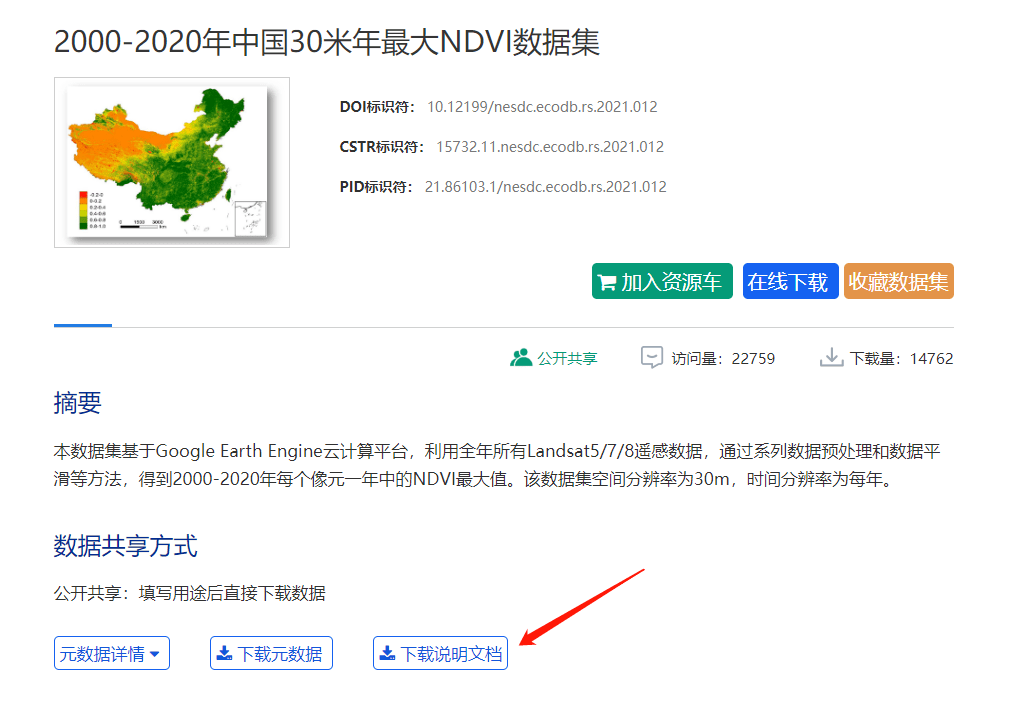Select the green person icon beside 公开共享

coord(521,356)
